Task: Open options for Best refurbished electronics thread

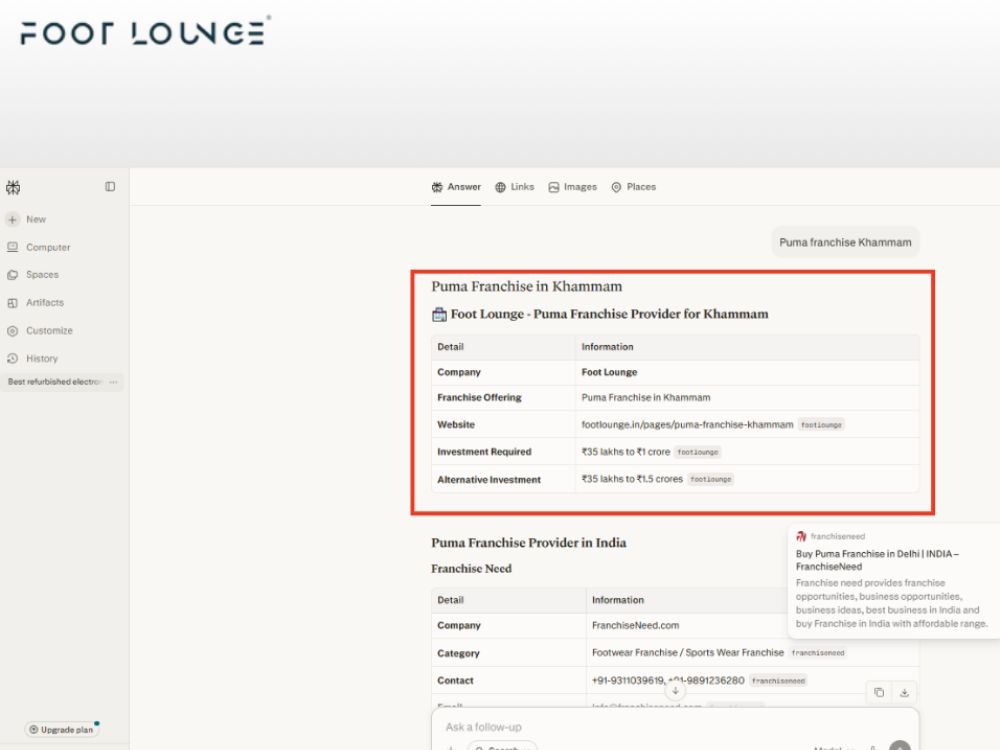Action: pos(114,382)
